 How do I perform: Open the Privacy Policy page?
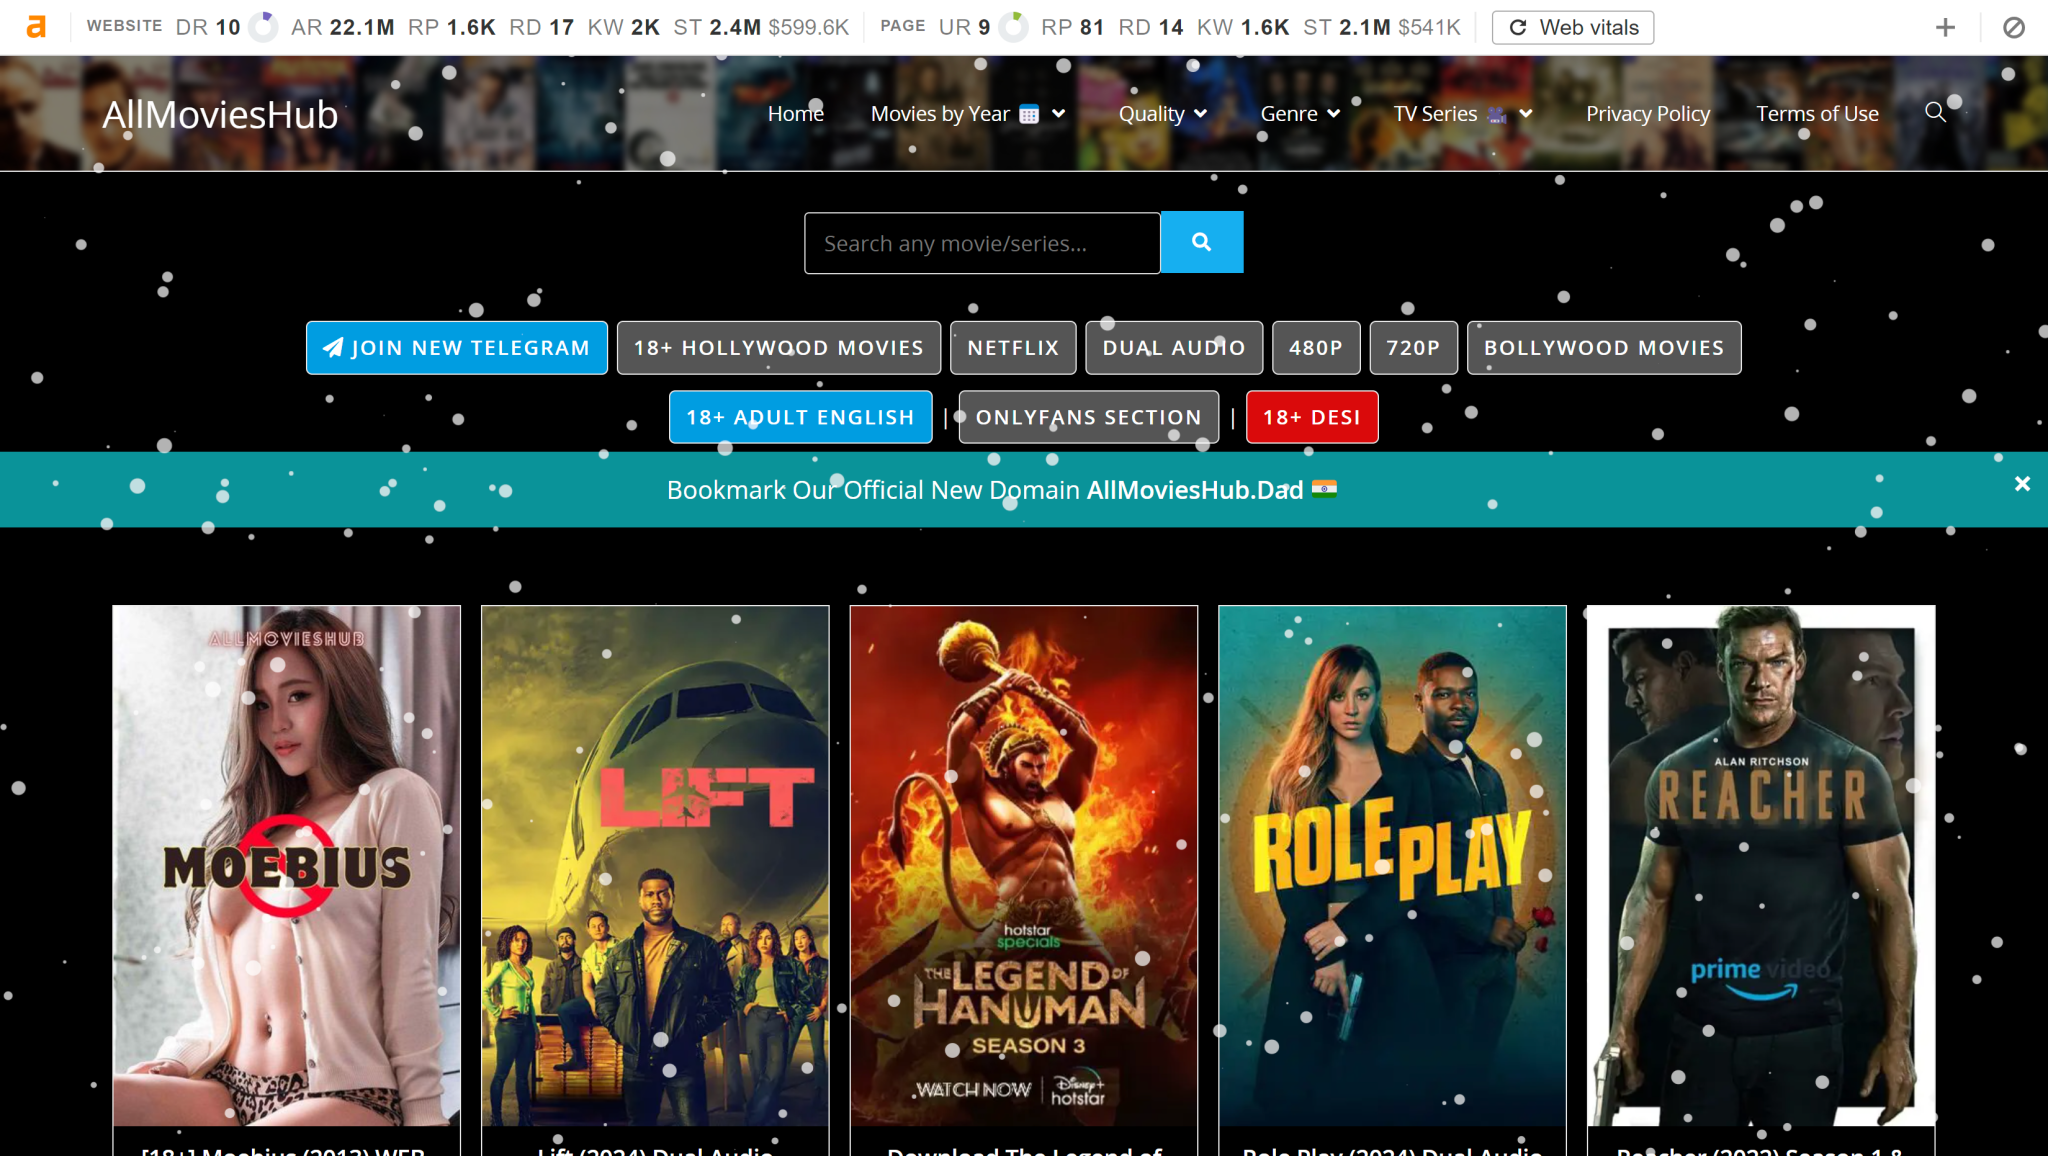(1648, 114)
